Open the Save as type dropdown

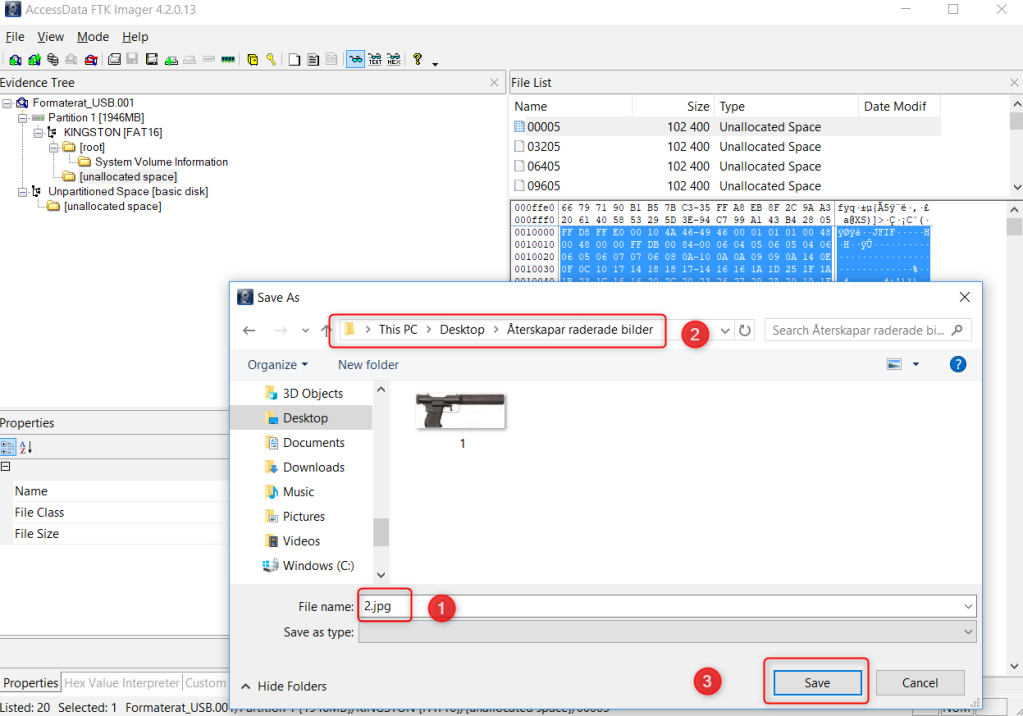point(667,632)
